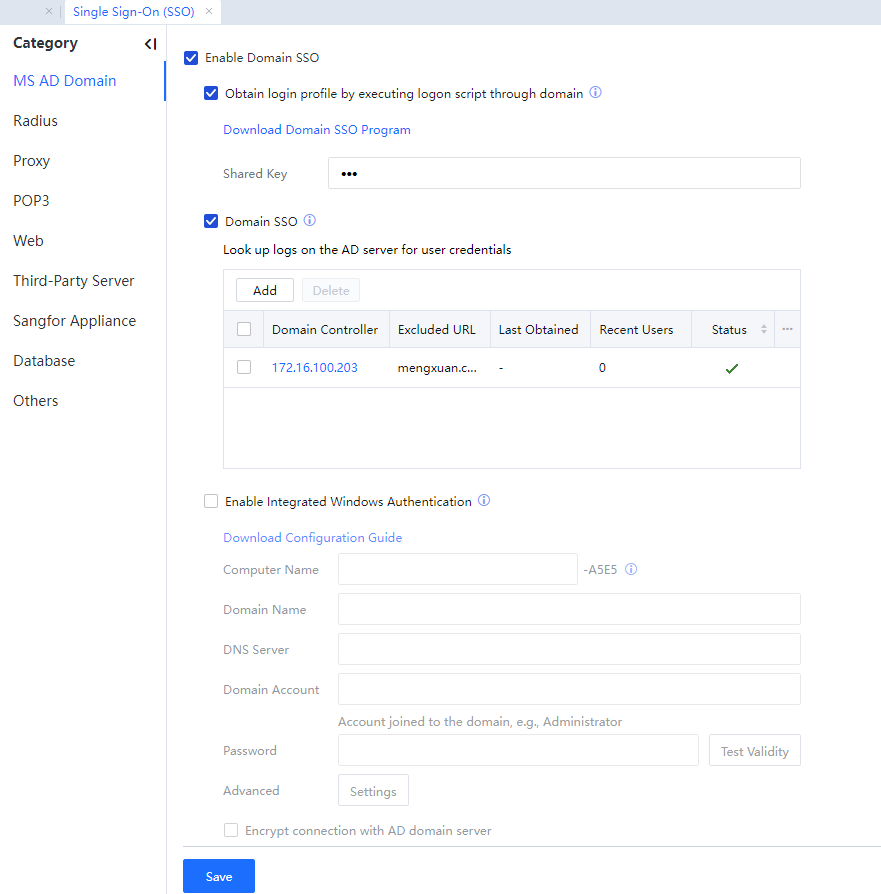This screenshot has height=894, width=881.
Task: Click green status checkmark for 172.16.100.203
Action: [x=732, y=368]
